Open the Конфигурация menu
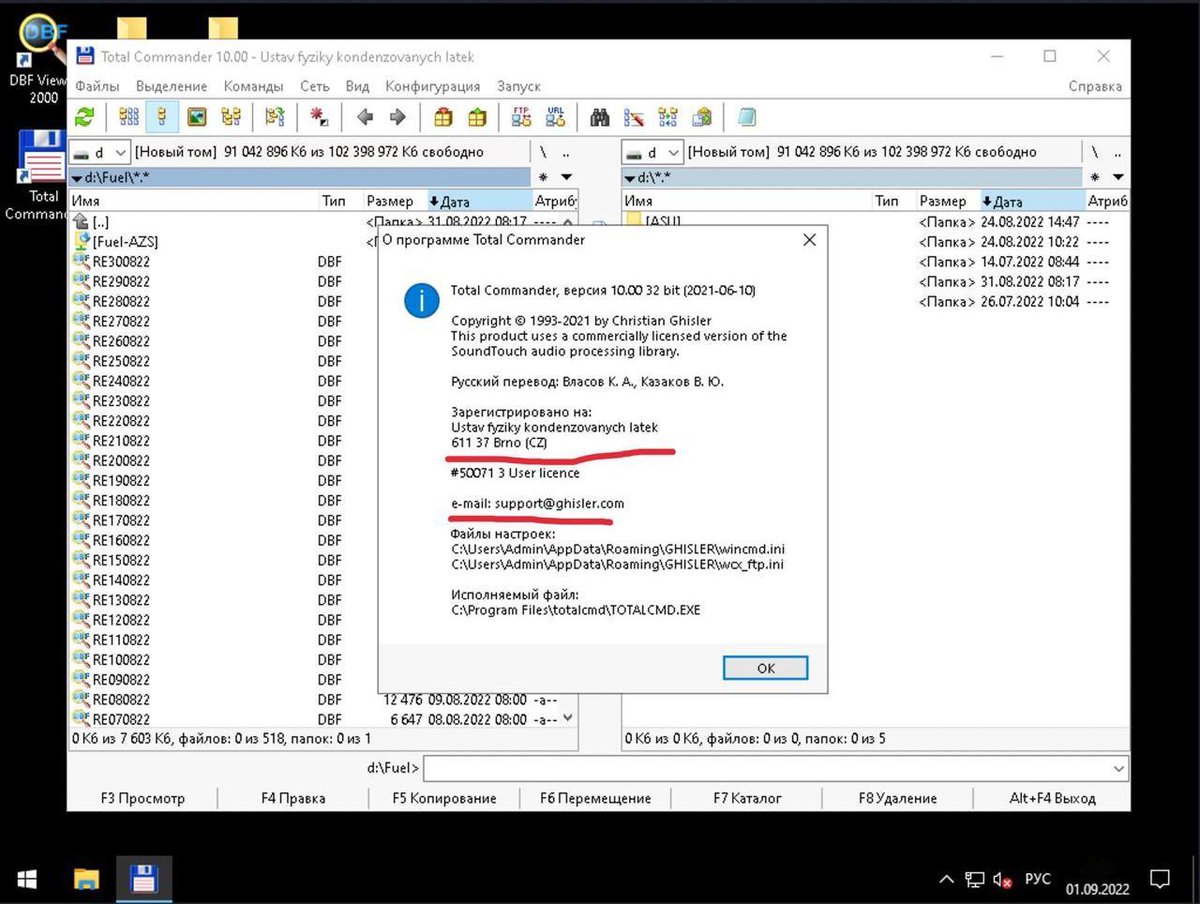 coord(432,86)
